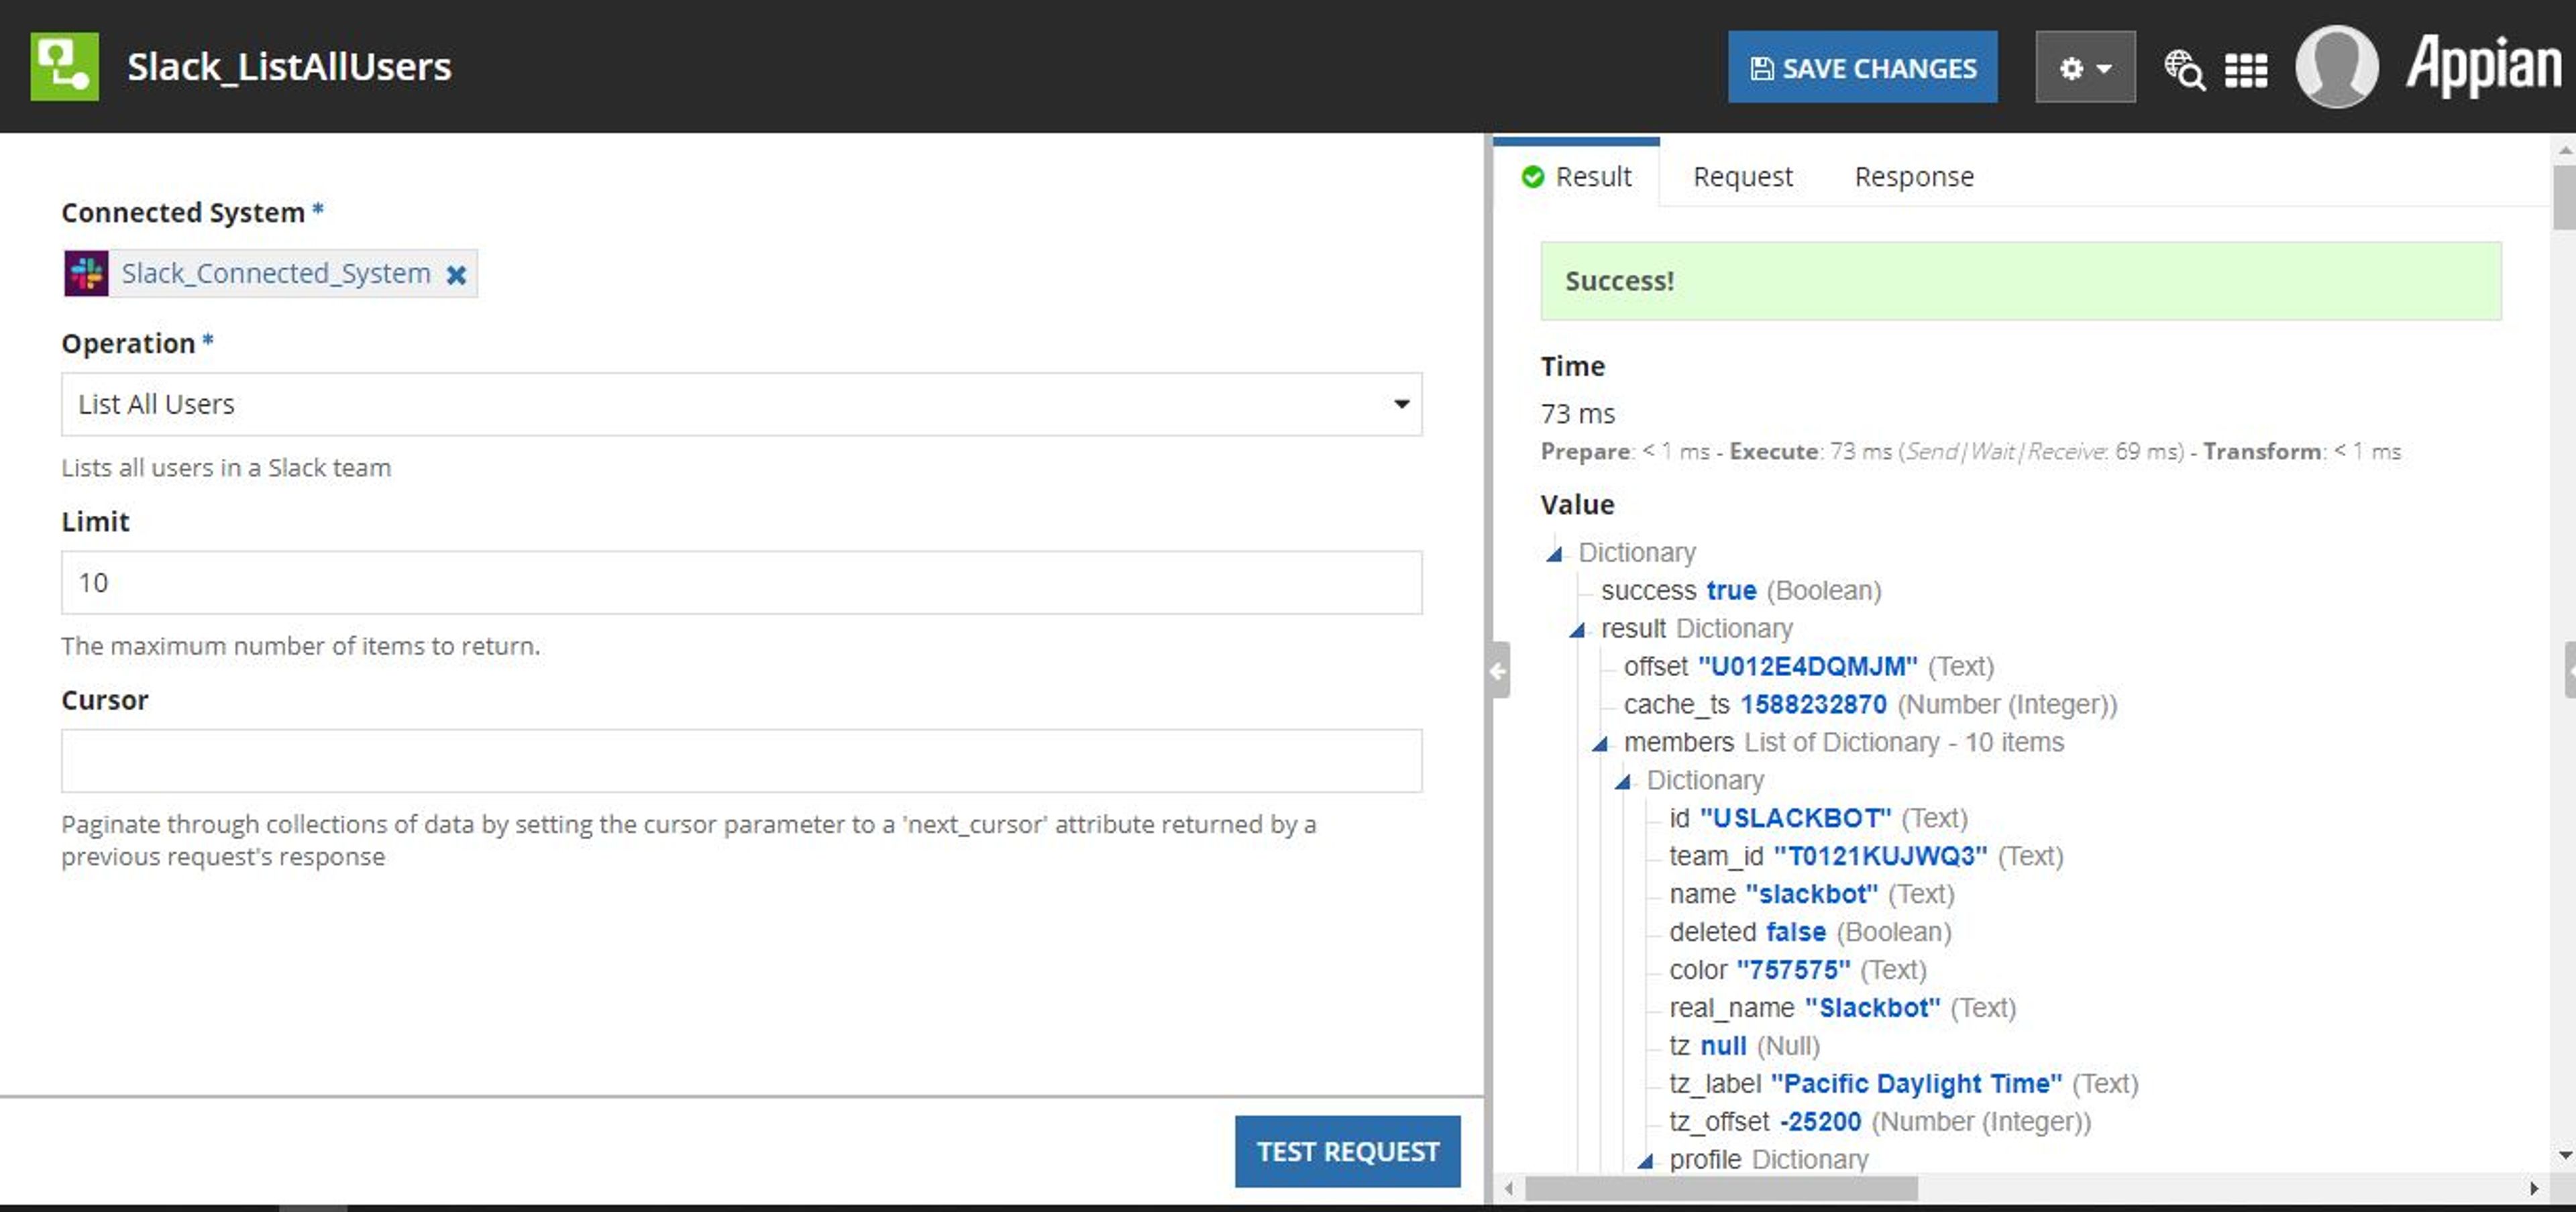
Task: Open the Operation dropdown showing List All Users
Action: tap(741, 404)
